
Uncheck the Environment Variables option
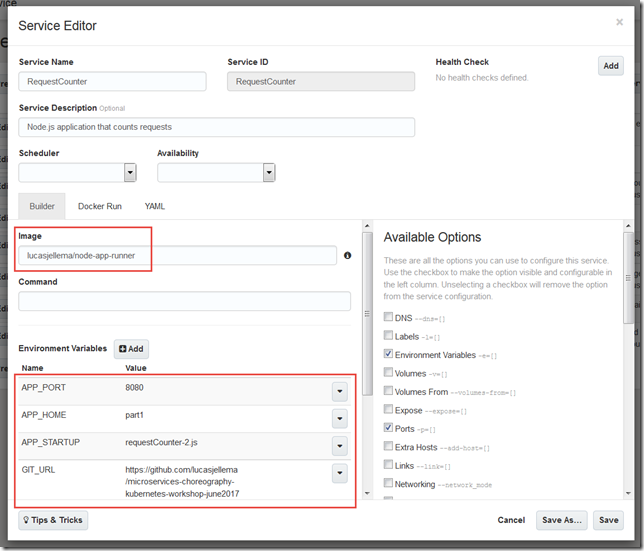click(389, 354)
